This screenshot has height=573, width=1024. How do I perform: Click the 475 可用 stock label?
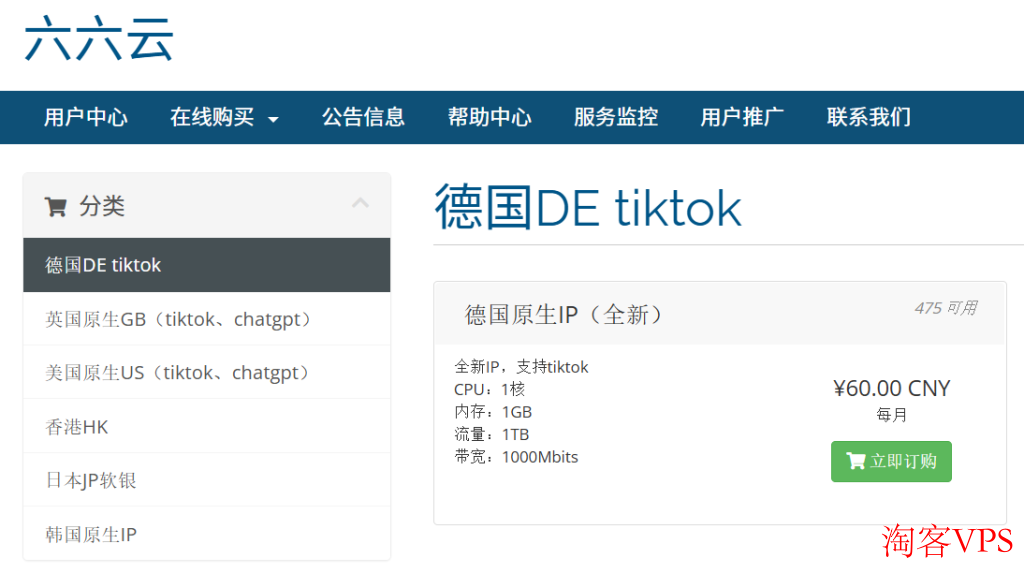point(945,308)
